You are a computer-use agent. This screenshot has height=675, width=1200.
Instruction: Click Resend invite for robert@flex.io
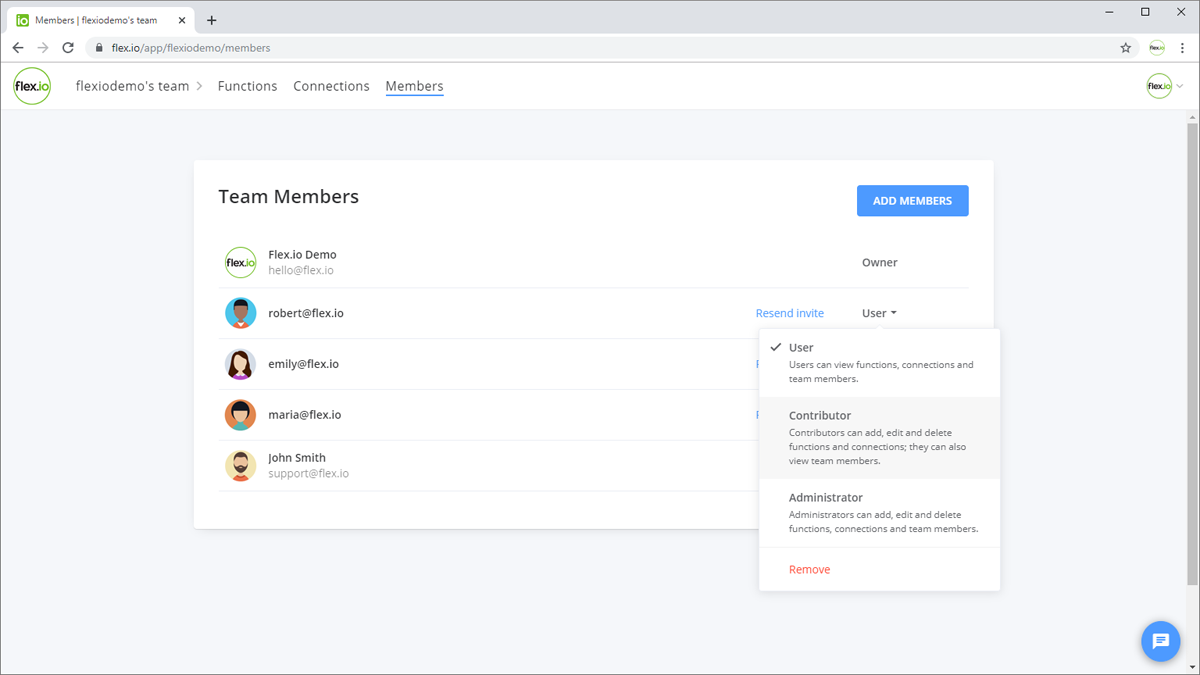point(789,313)
